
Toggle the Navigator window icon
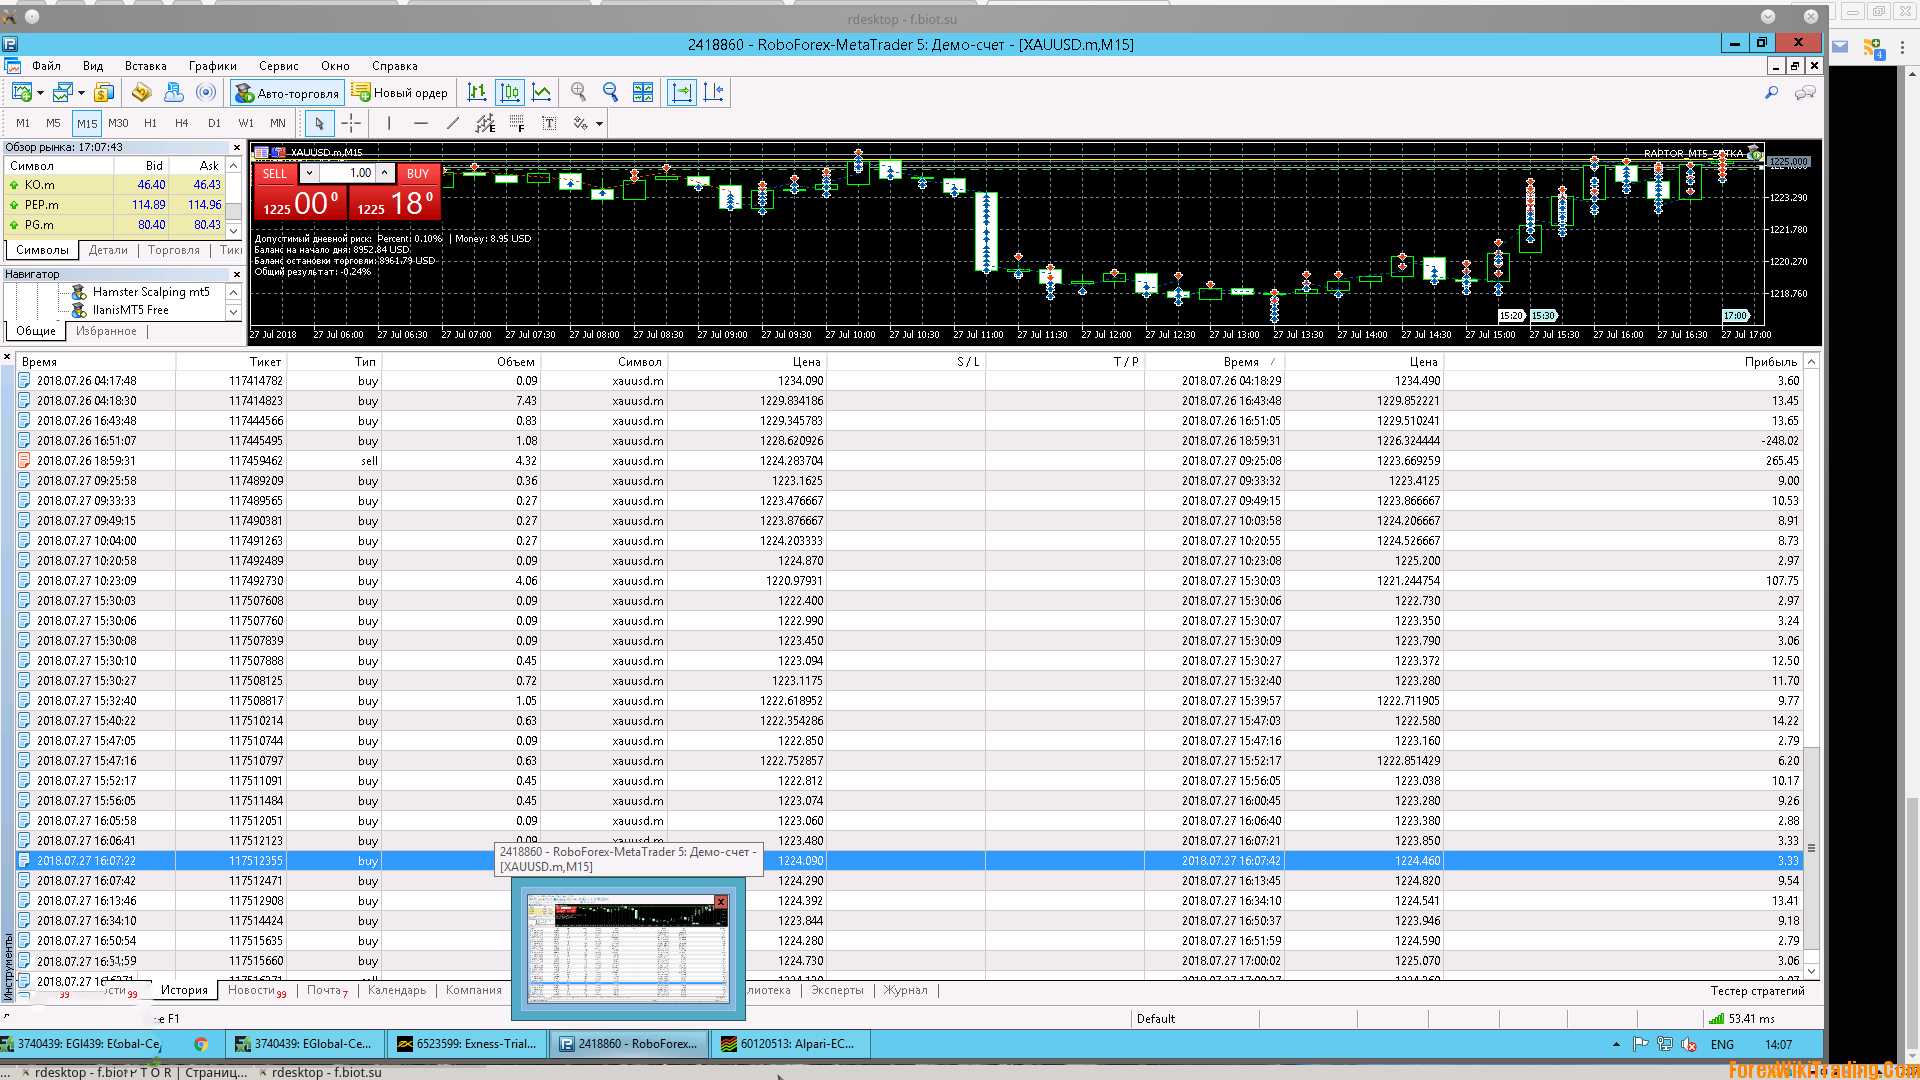click(x=141, y=93)
